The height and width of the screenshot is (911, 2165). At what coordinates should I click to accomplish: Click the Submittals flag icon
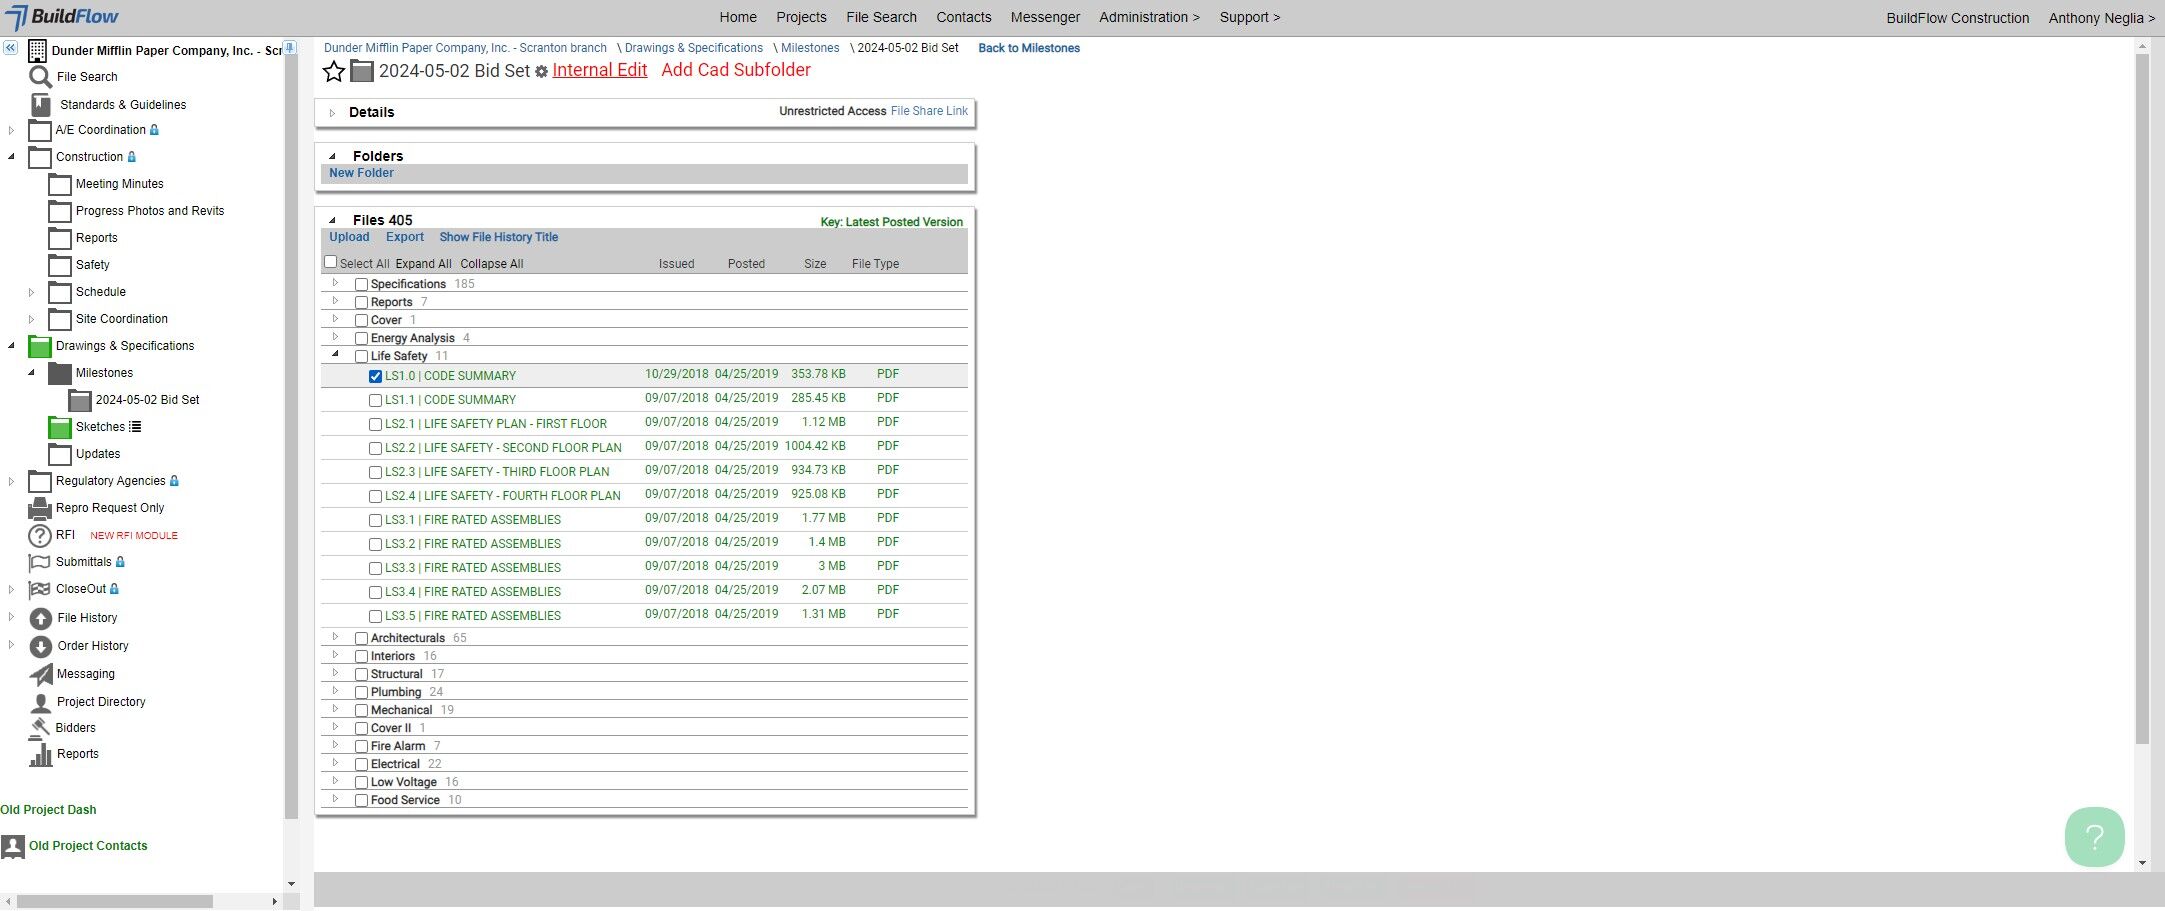click(40, 562)
